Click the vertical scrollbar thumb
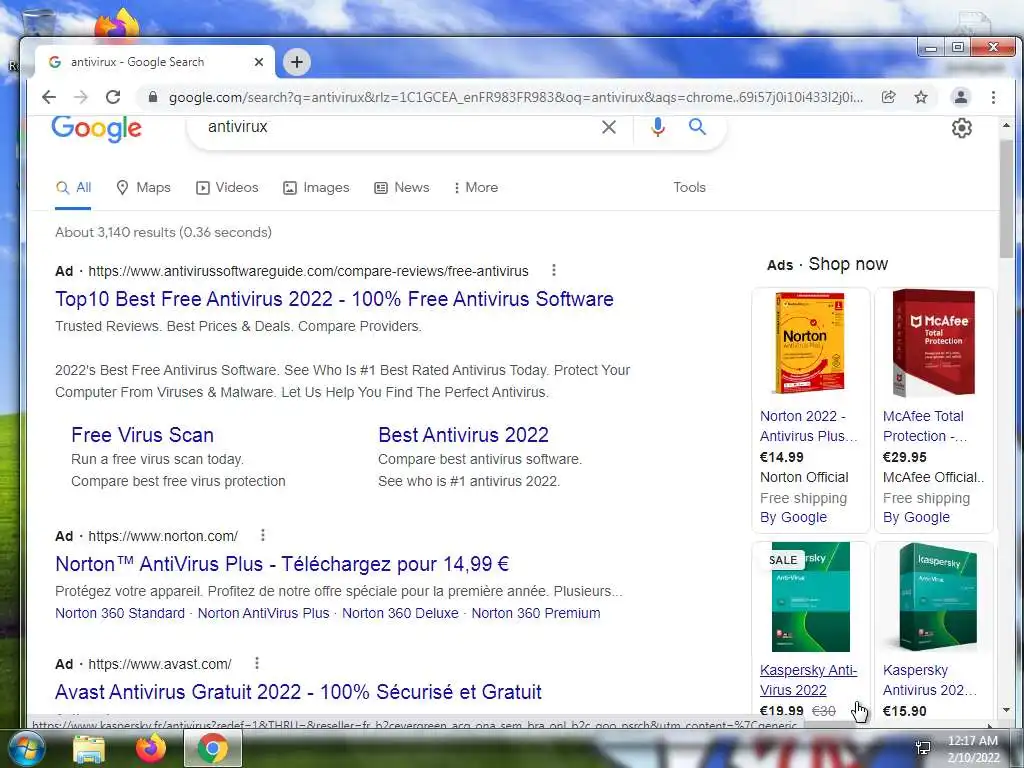The width and height of the screenshot is (1024, 768). click(1006, 198)
